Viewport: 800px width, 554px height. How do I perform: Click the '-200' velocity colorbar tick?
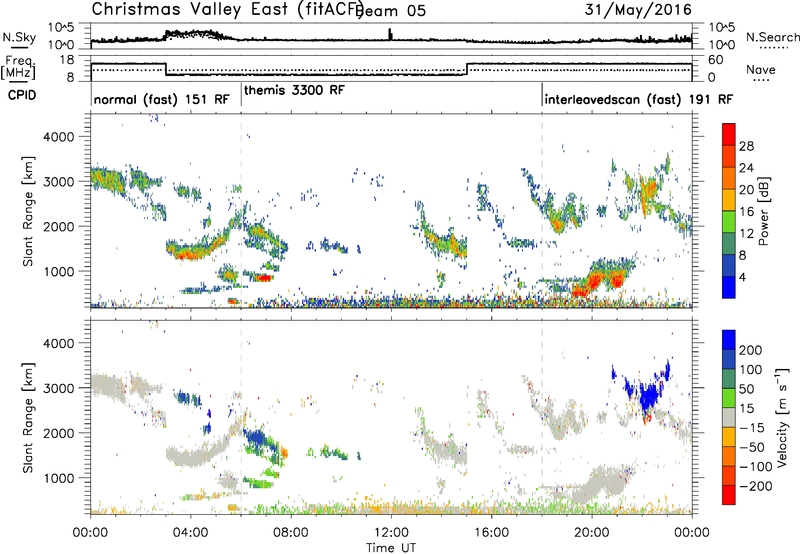754,486
